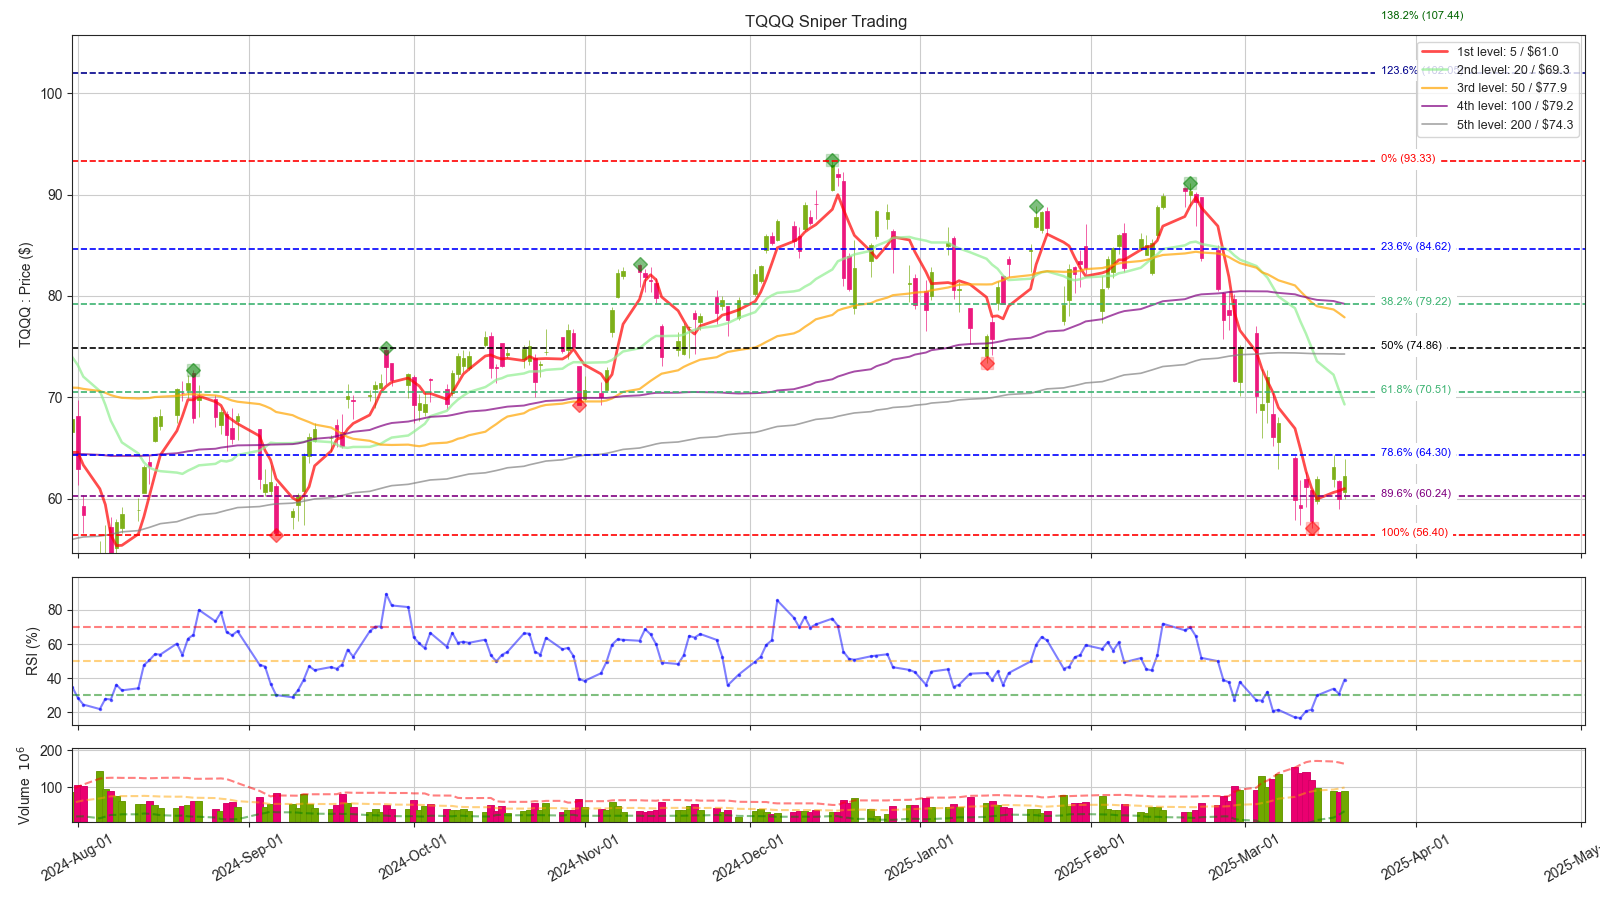Click green diamond marker in late September

[386, 349]
